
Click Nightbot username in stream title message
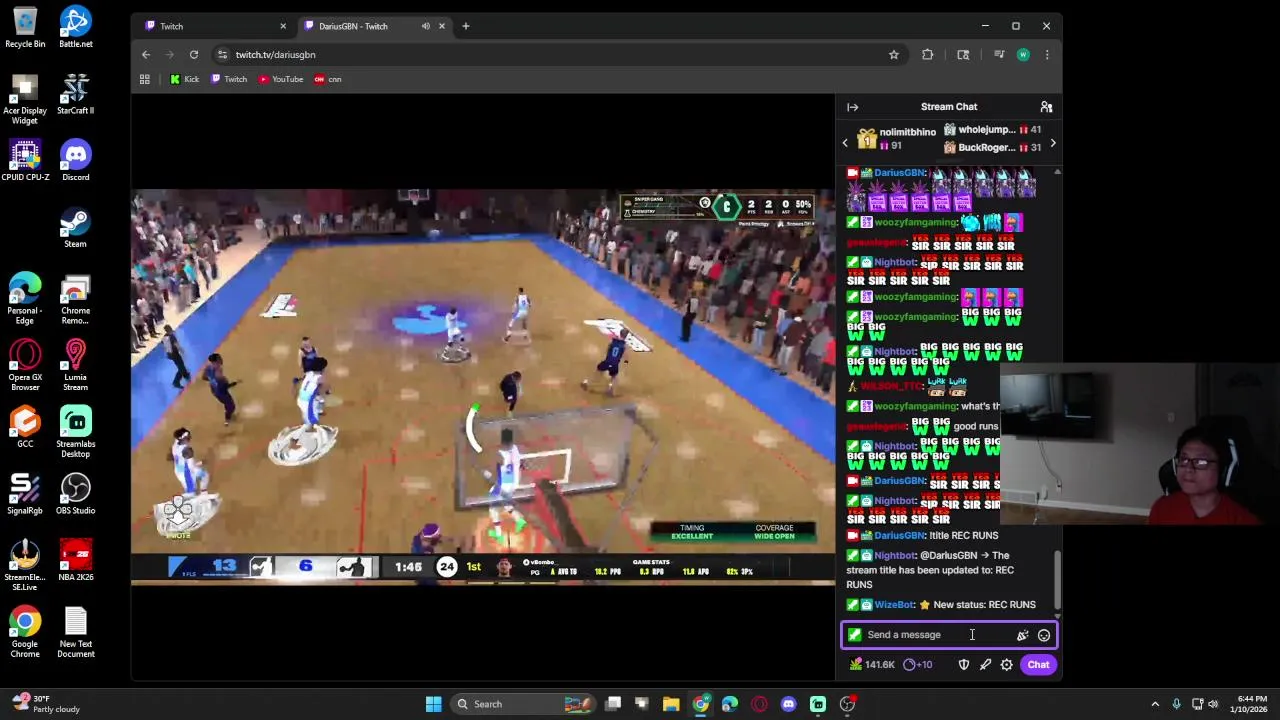tap(895, 556)
